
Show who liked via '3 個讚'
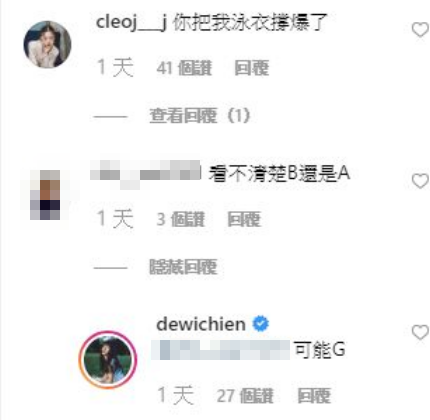(180, 220)
